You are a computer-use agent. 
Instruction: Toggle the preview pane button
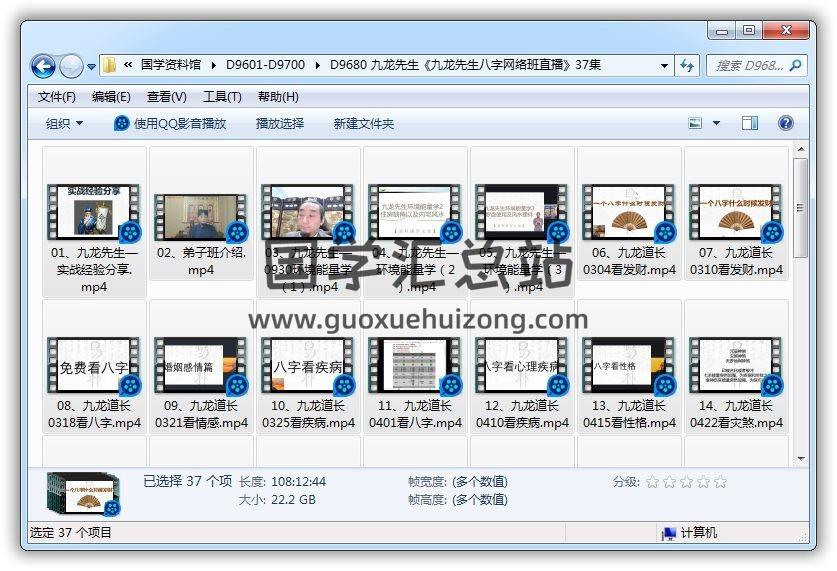pyautogui.click(x=749, y=123)
